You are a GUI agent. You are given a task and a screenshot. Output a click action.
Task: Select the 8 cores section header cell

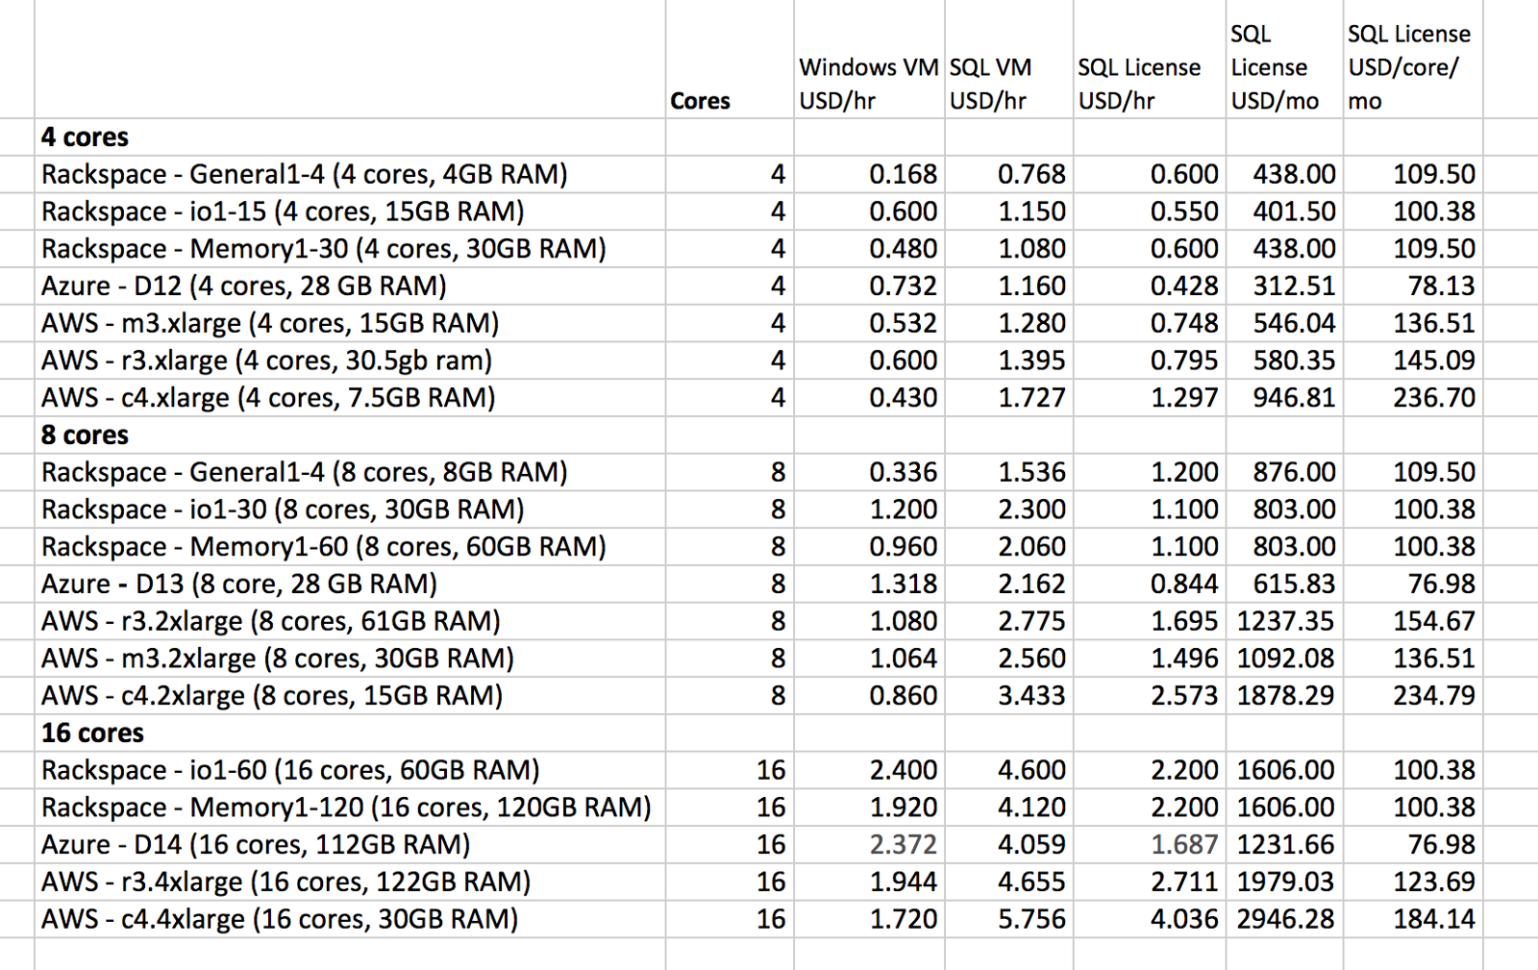(82, 434)
